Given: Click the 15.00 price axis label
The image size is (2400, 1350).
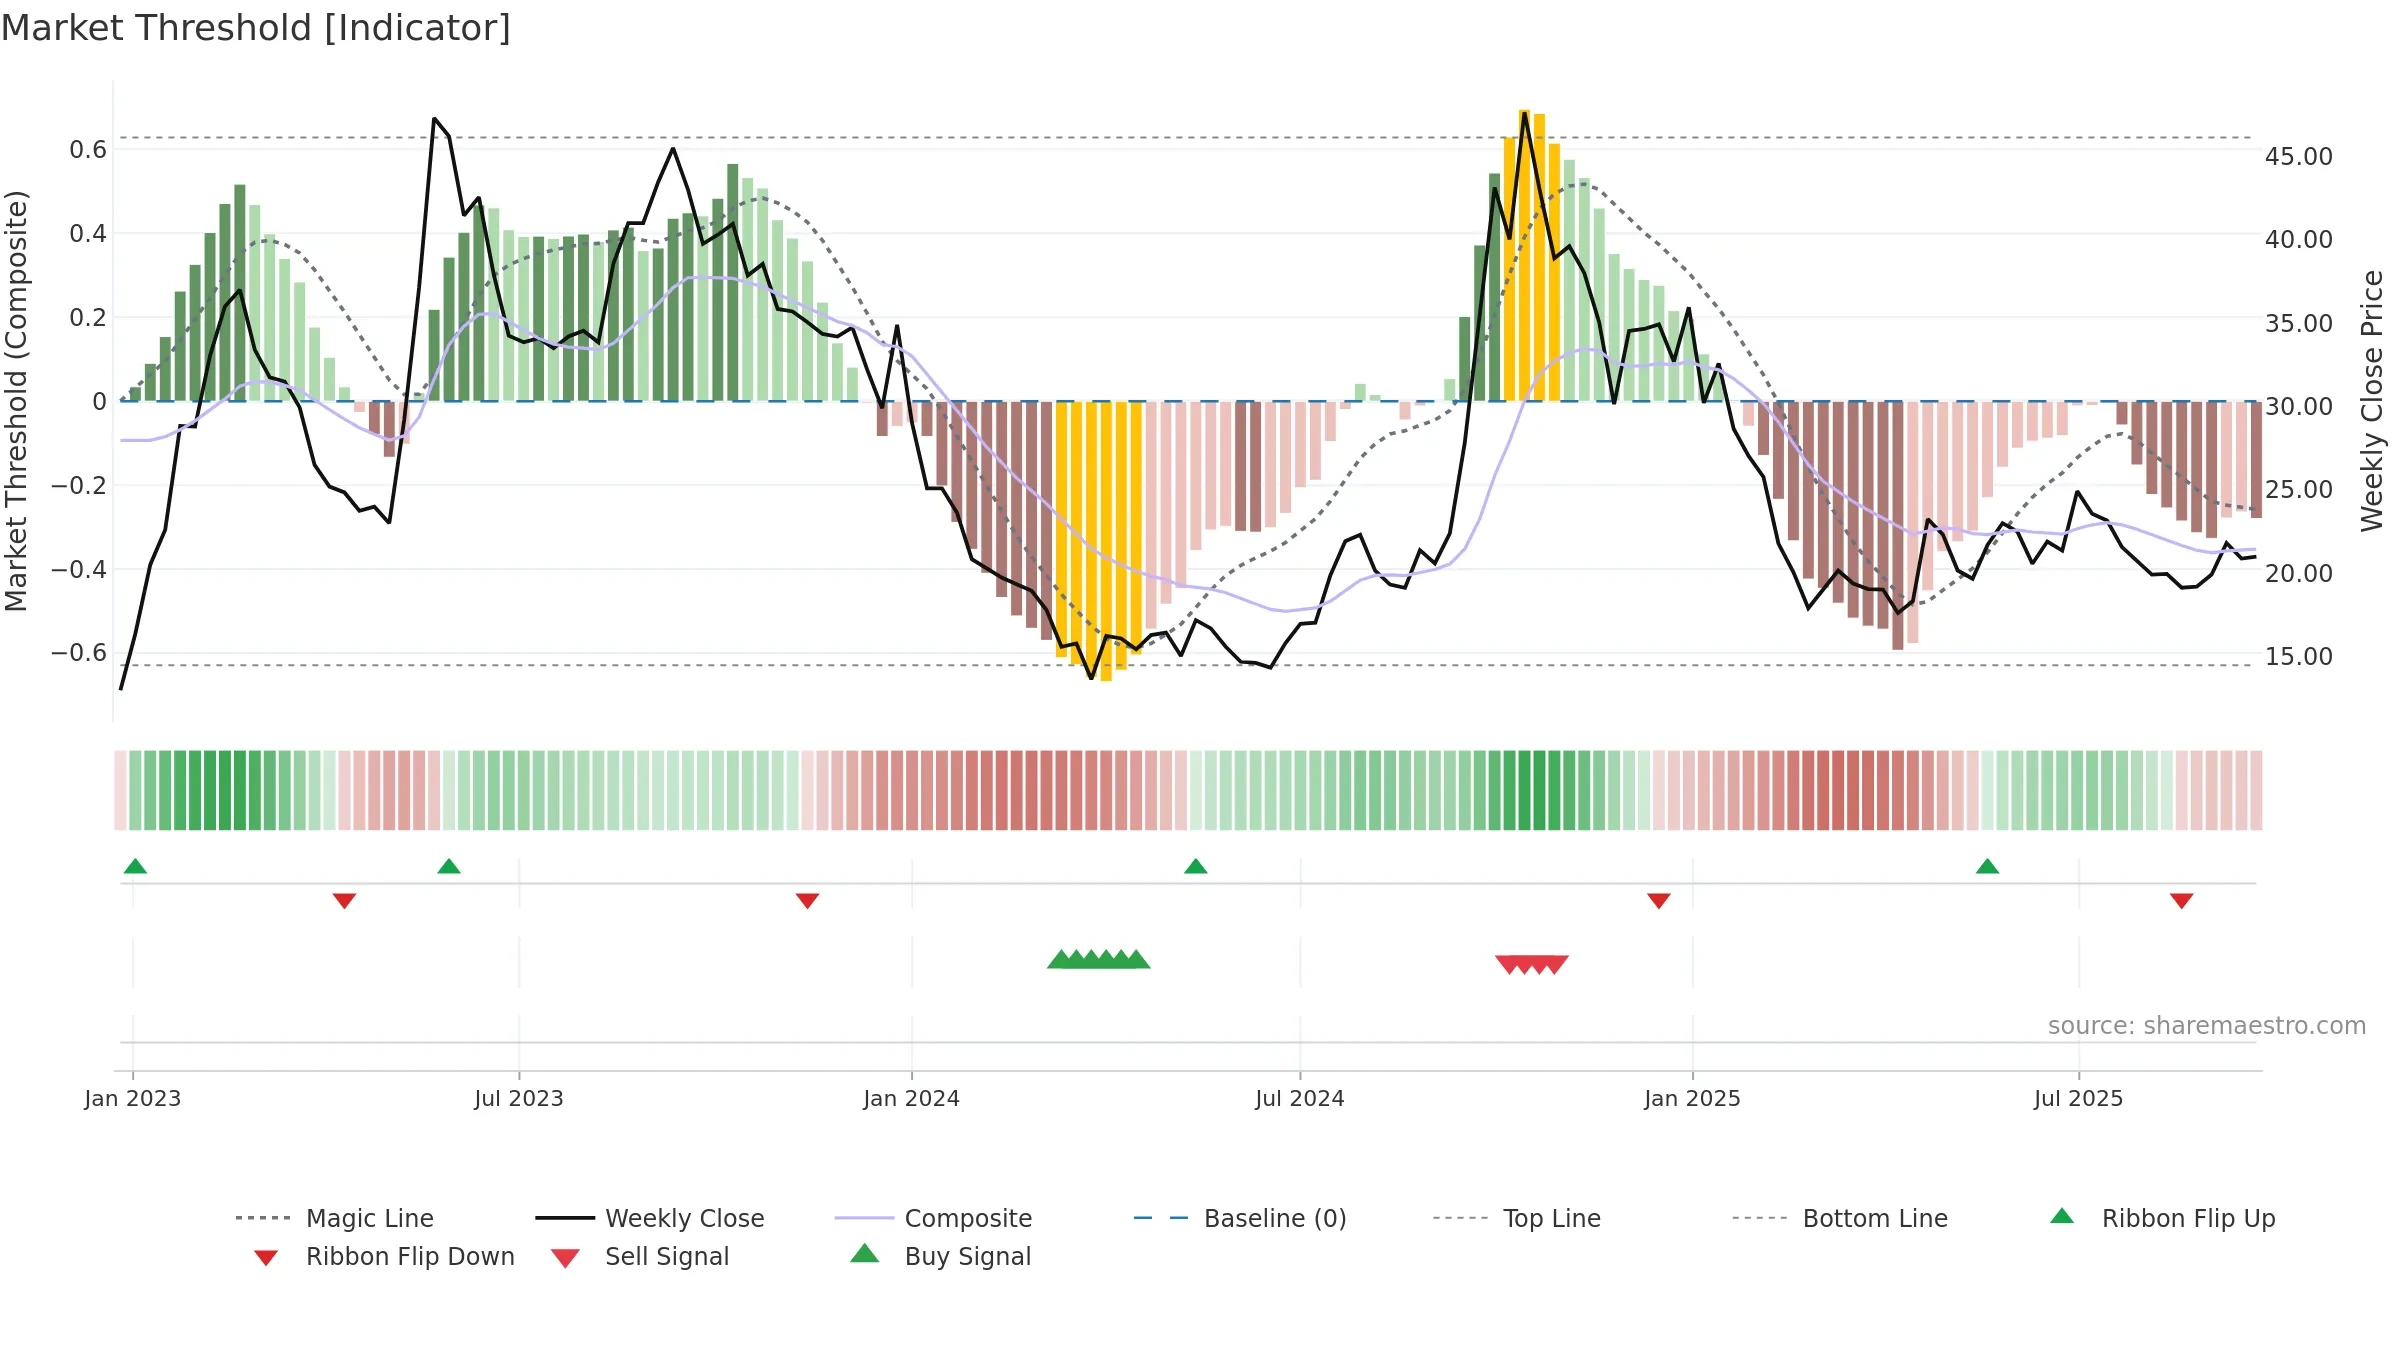Looking at the screenshot, I should click(x=2299, y=657).
